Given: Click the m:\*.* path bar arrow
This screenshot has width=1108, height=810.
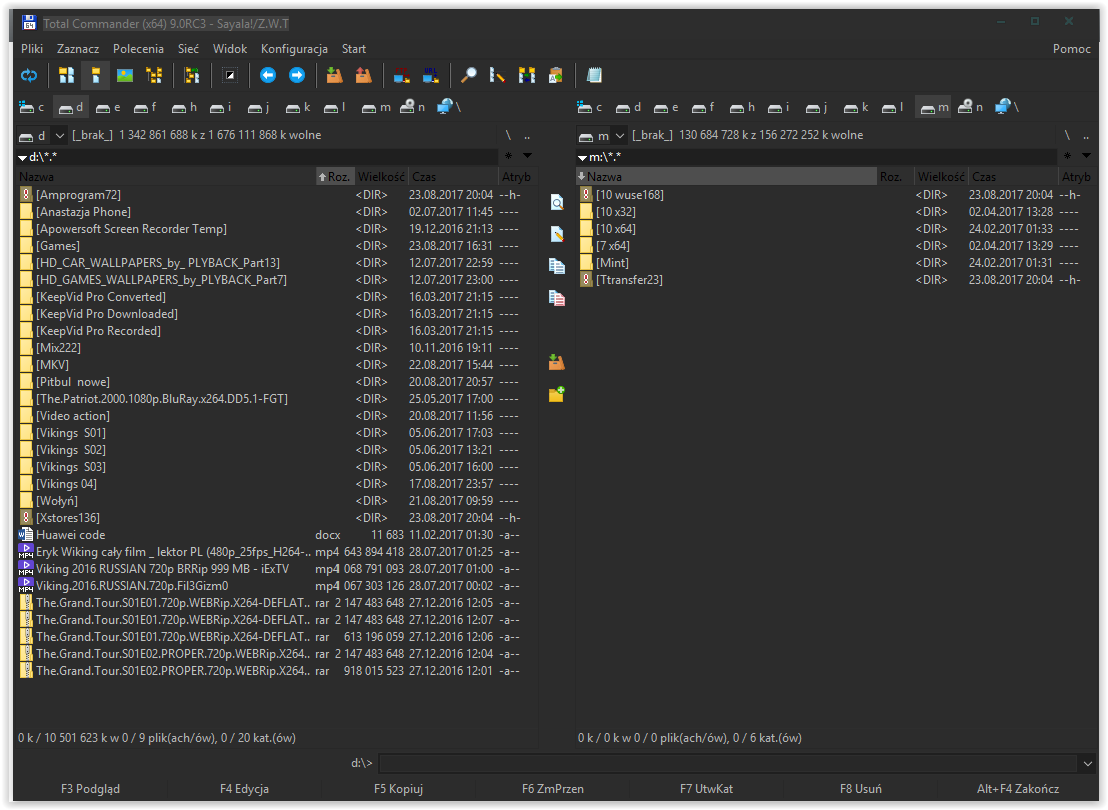Looking at the screenshot, I should (582, 157).
